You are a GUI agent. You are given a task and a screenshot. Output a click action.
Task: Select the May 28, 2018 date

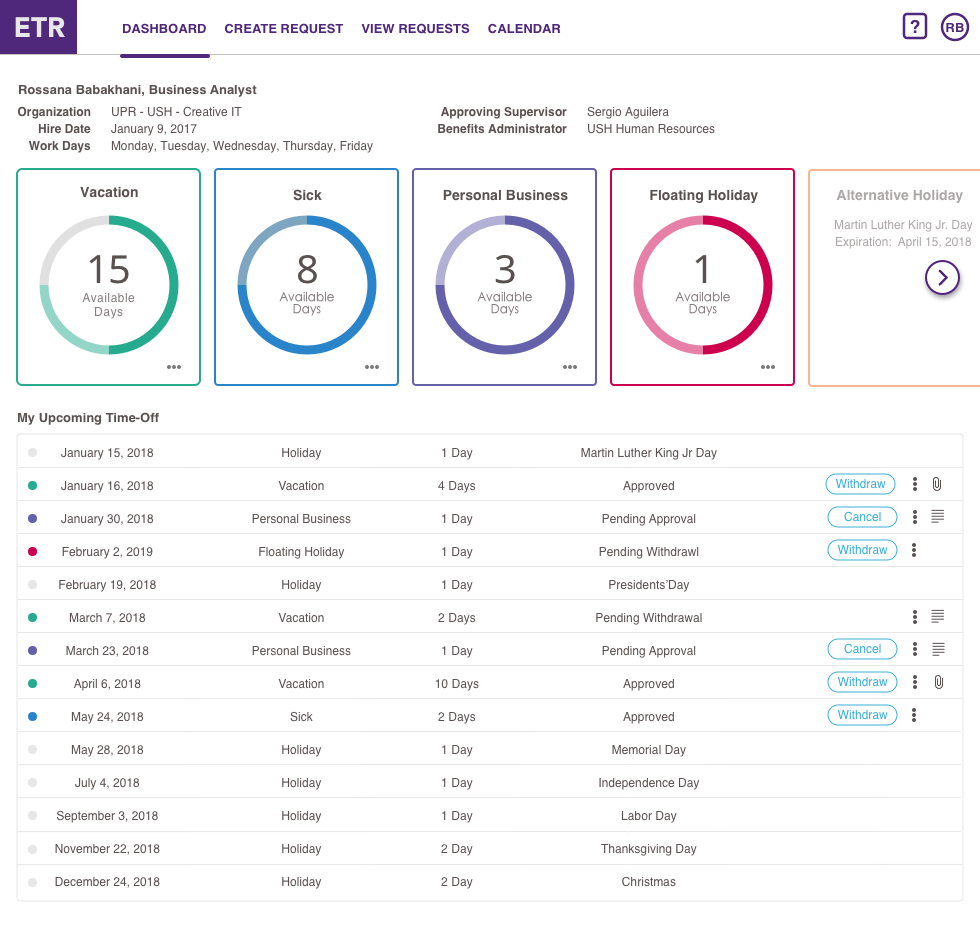click(107, 750)
